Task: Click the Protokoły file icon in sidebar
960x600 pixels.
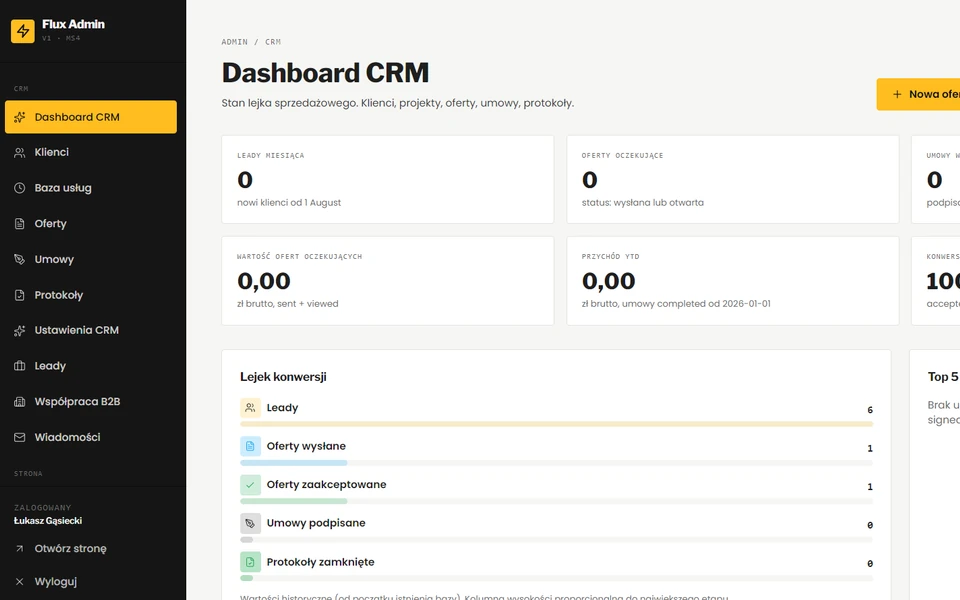Action: 20,295
